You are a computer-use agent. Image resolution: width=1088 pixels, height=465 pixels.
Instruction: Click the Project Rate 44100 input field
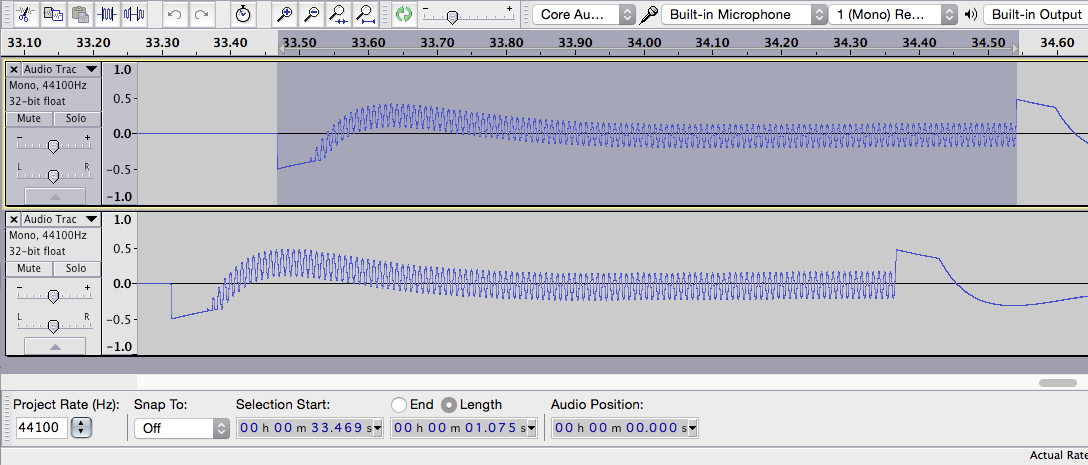click(42, 428)
